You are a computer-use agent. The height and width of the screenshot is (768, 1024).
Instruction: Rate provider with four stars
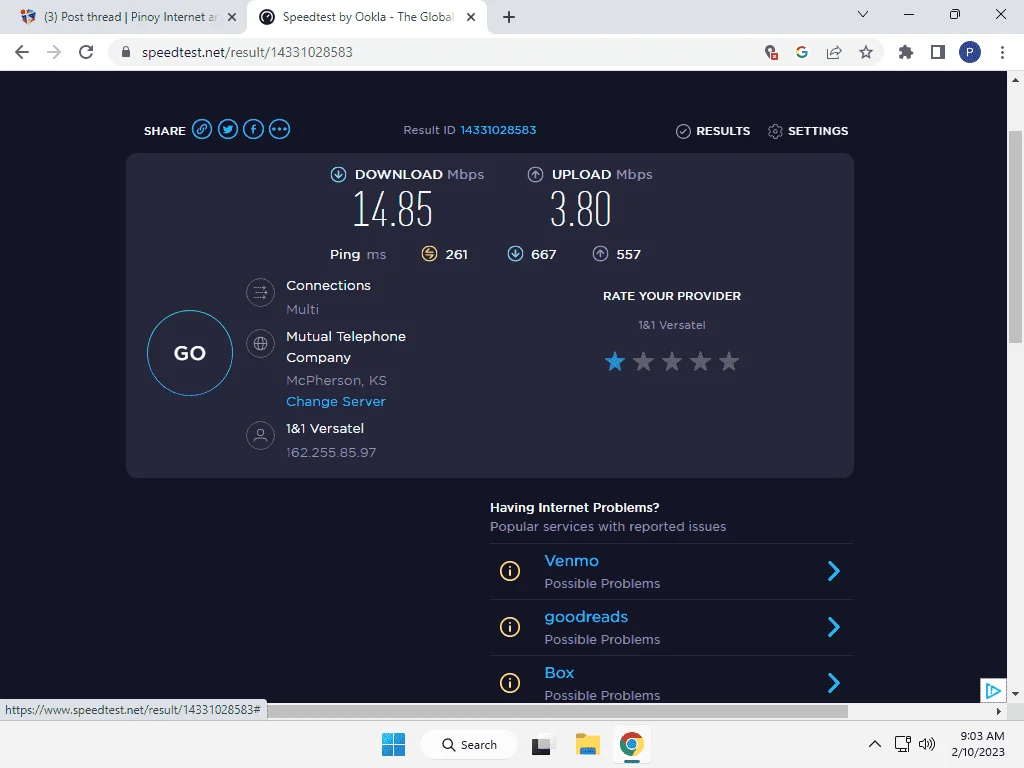pyautogui.click(x=701, y=361)
